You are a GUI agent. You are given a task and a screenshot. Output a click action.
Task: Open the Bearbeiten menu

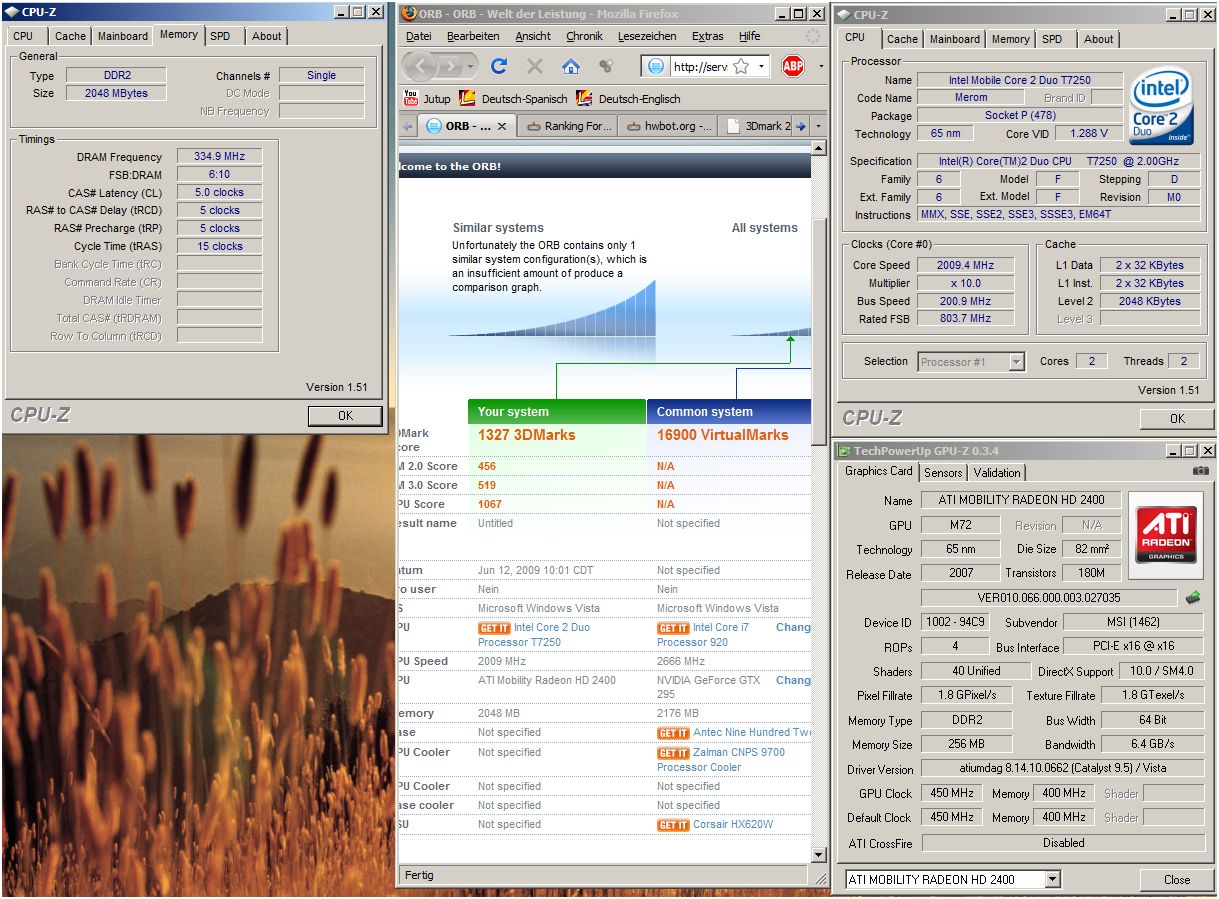(x=473, y=36)
